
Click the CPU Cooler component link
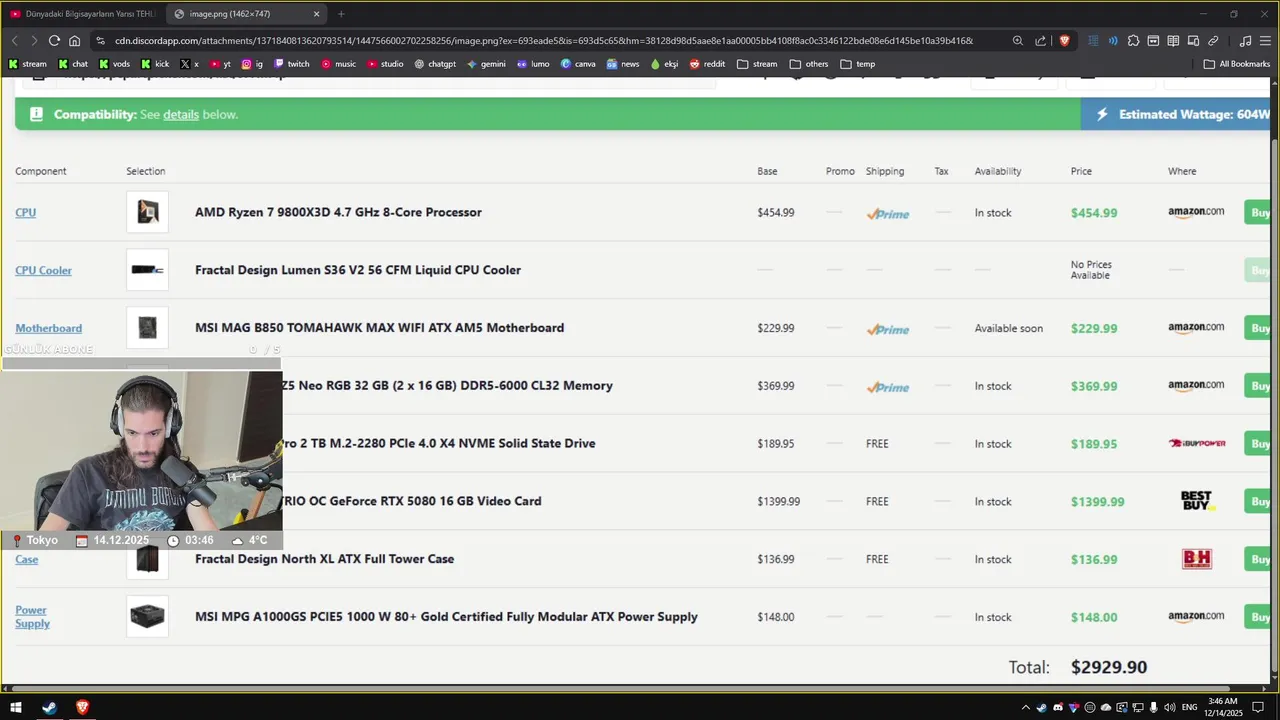(x=43, y=270)
